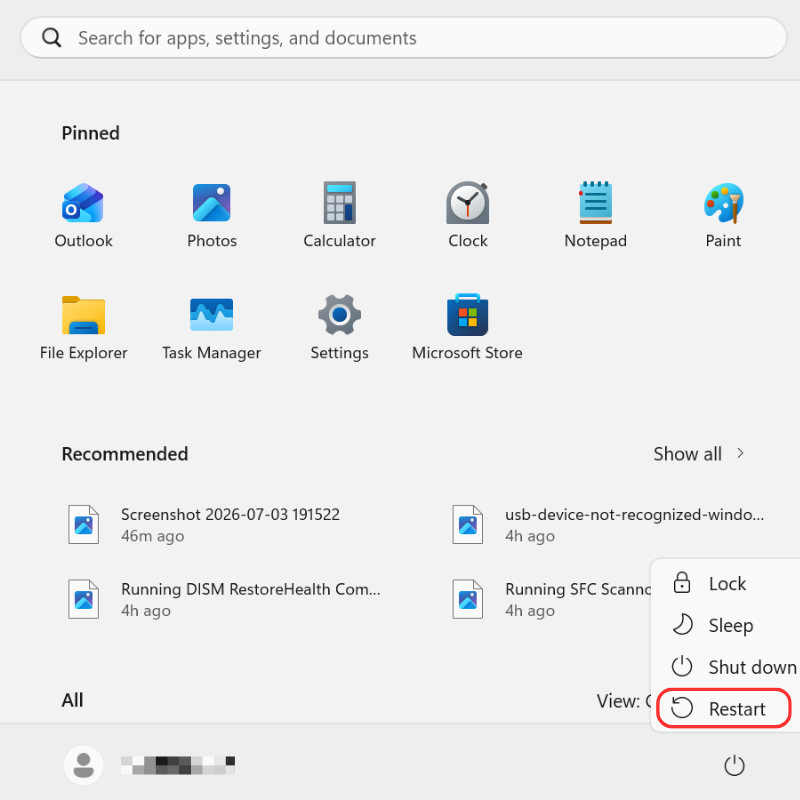Screen dimensions: 800x800
Task: Launch Notepad from pinned apps
Action: coord(595,215)
